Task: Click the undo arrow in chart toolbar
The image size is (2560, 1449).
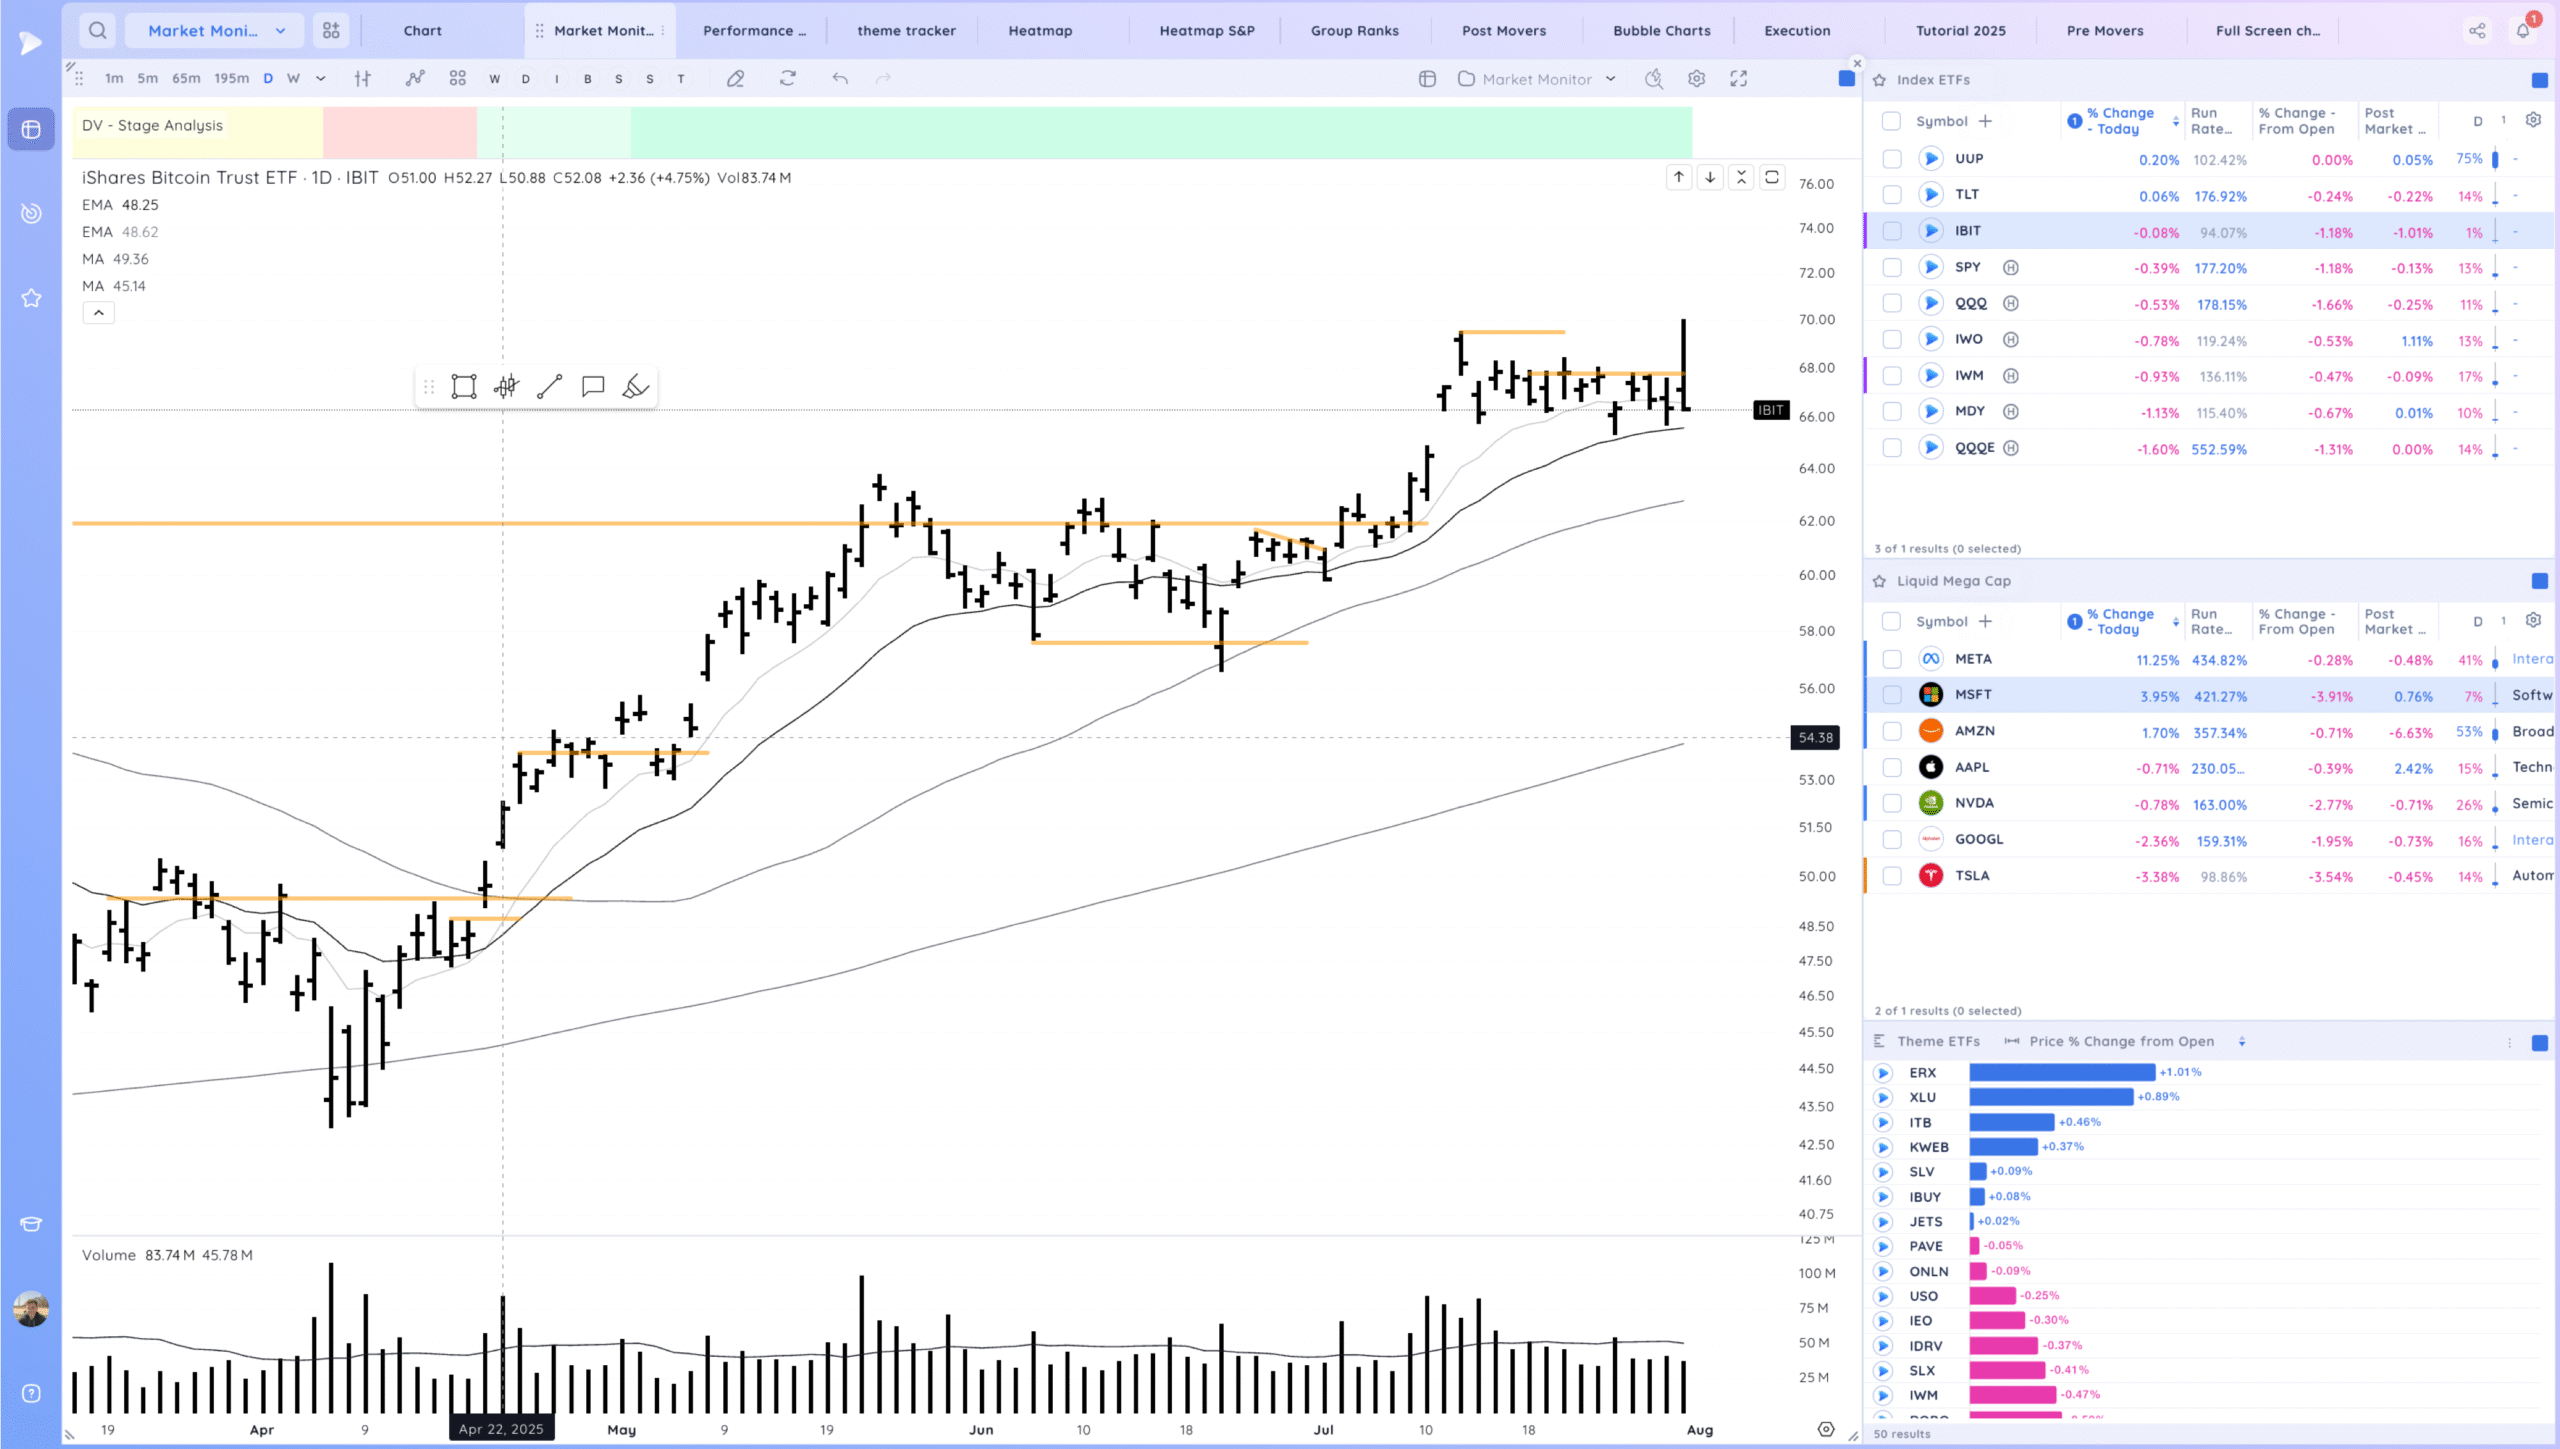Action: pos(840,78)
